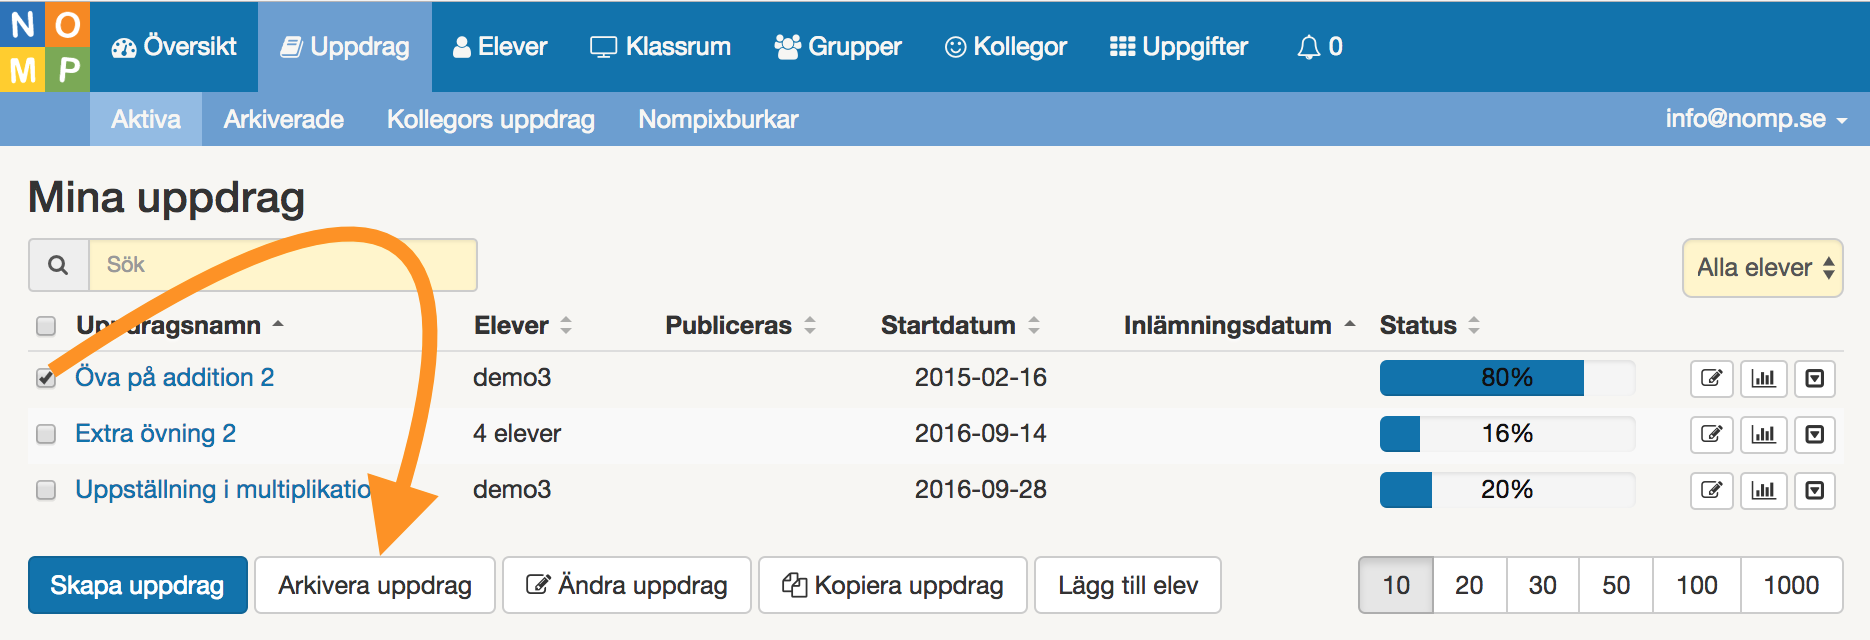Expand the info@nomp.se account menu

tap(1755, 119)
